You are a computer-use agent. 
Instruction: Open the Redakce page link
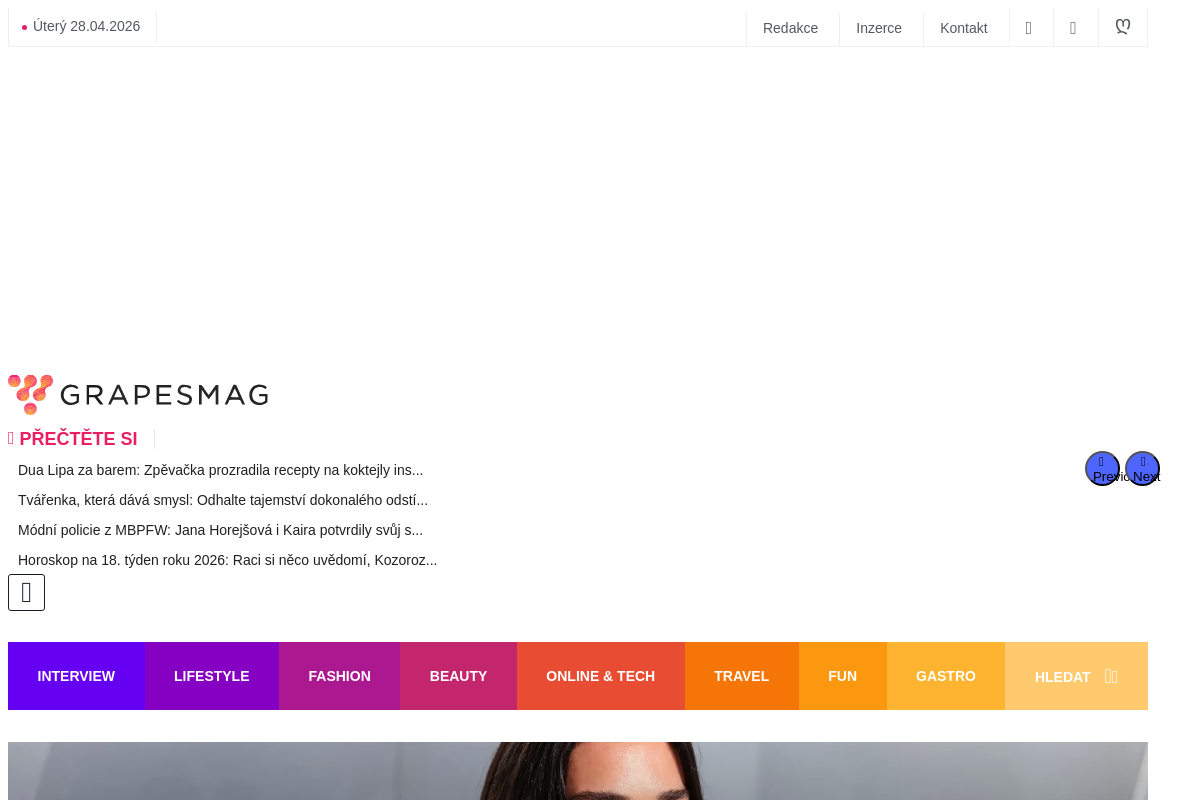click(791, 28)
